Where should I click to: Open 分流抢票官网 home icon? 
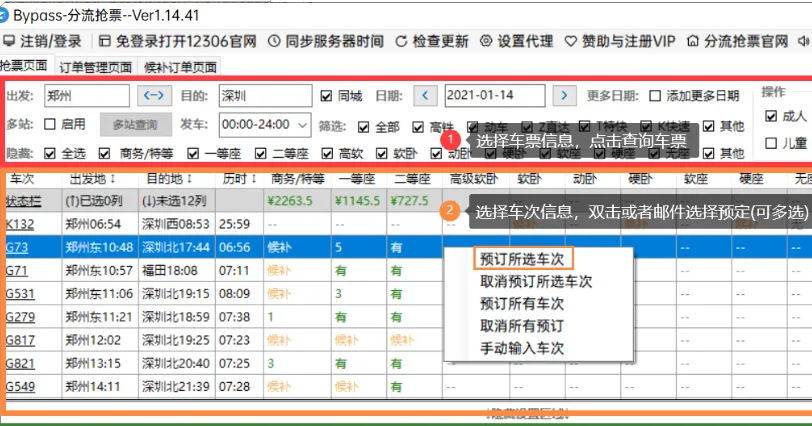(693, 41)
